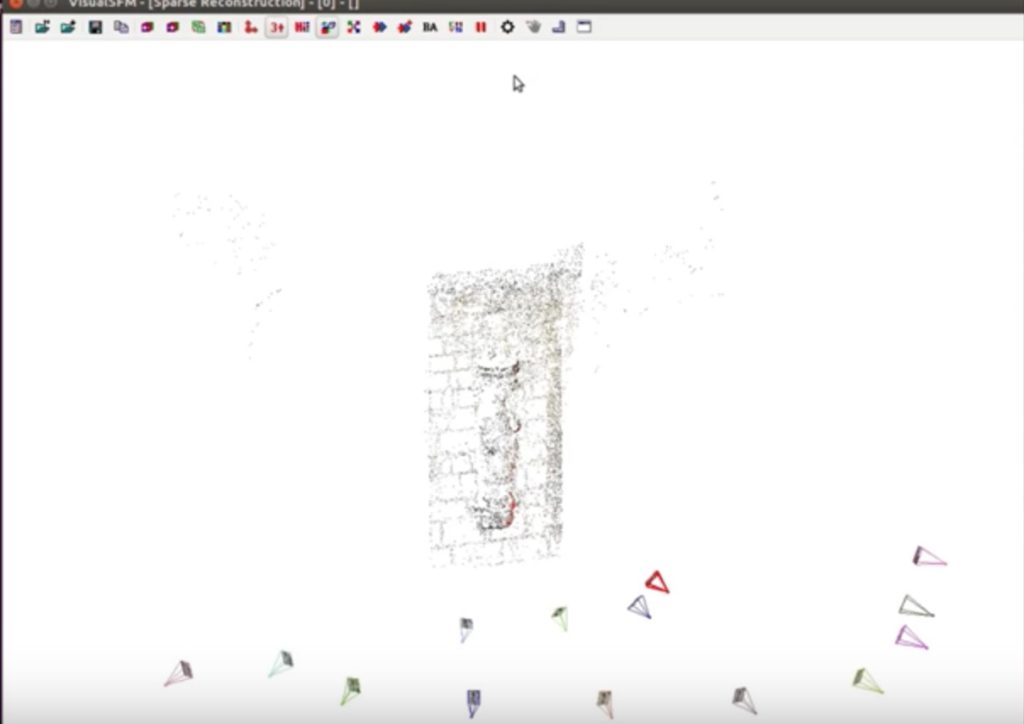Click the brick wall point cloud
This screenshot has width=1024, height=724.
click(493, 410)
